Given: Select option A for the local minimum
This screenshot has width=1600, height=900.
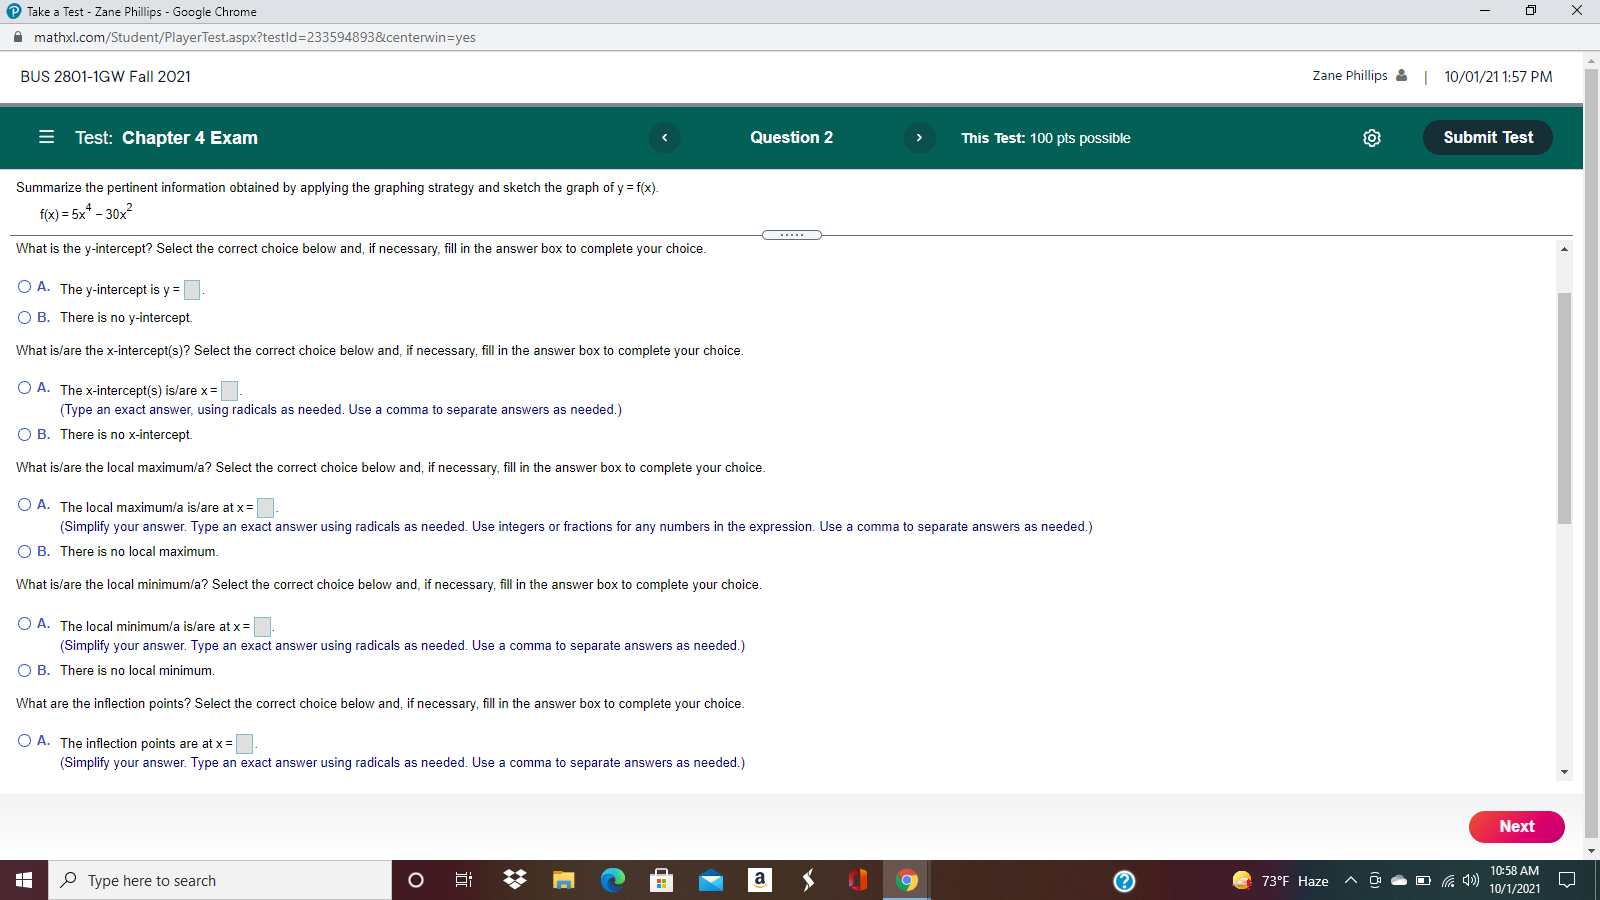Looking at the screenshot, I should (x=24, y=624).
